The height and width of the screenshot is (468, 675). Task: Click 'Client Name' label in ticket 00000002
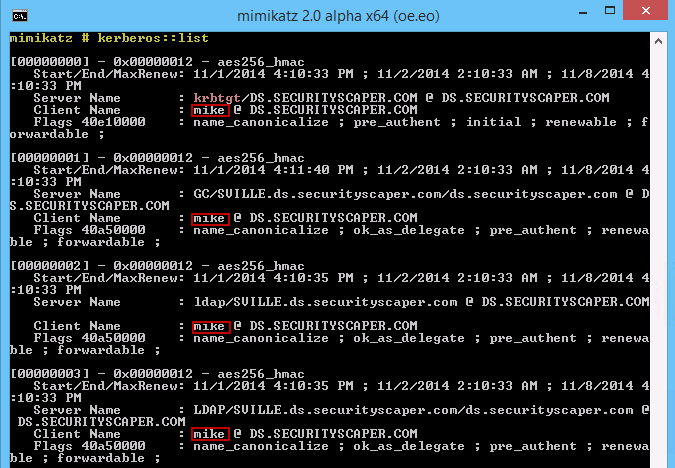click(77, 326)
